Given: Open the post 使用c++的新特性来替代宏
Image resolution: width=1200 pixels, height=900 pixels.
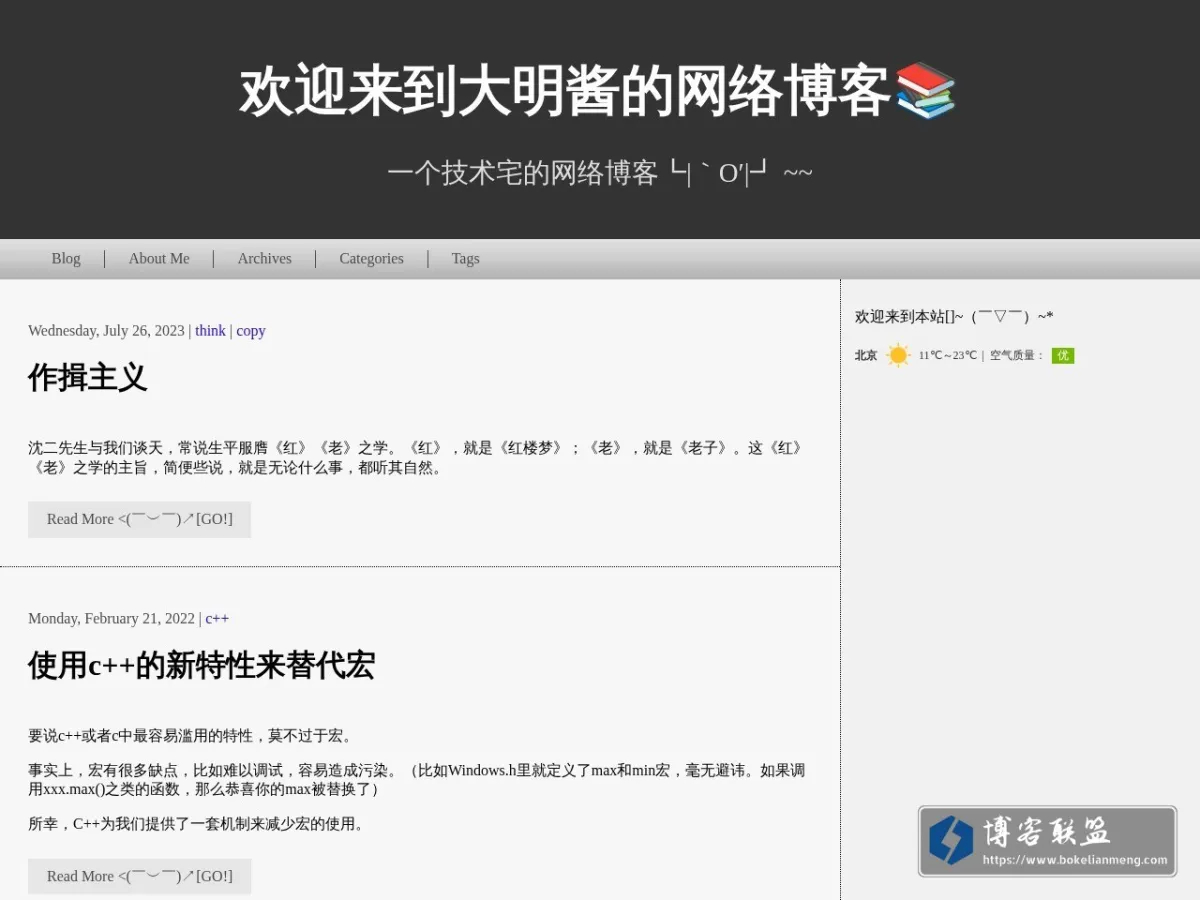Looking at the screenshot, I should click(x=202, y=666).
